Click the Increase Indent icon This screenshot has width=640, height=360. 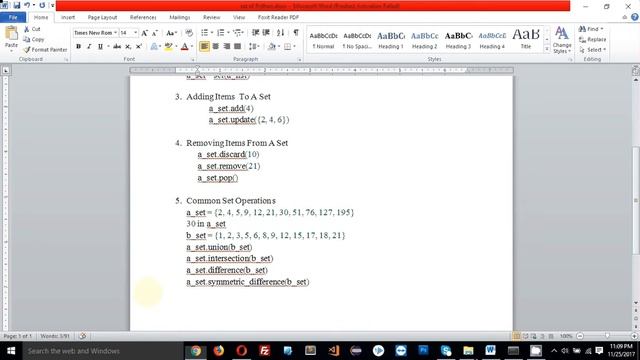click(266, 33)
